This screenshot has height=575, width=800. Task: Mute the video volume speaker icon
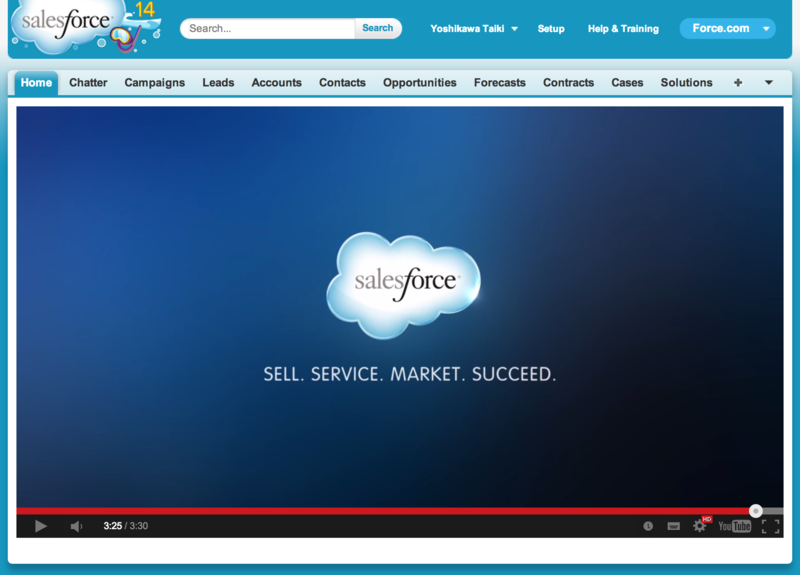[x=76, y=526]
